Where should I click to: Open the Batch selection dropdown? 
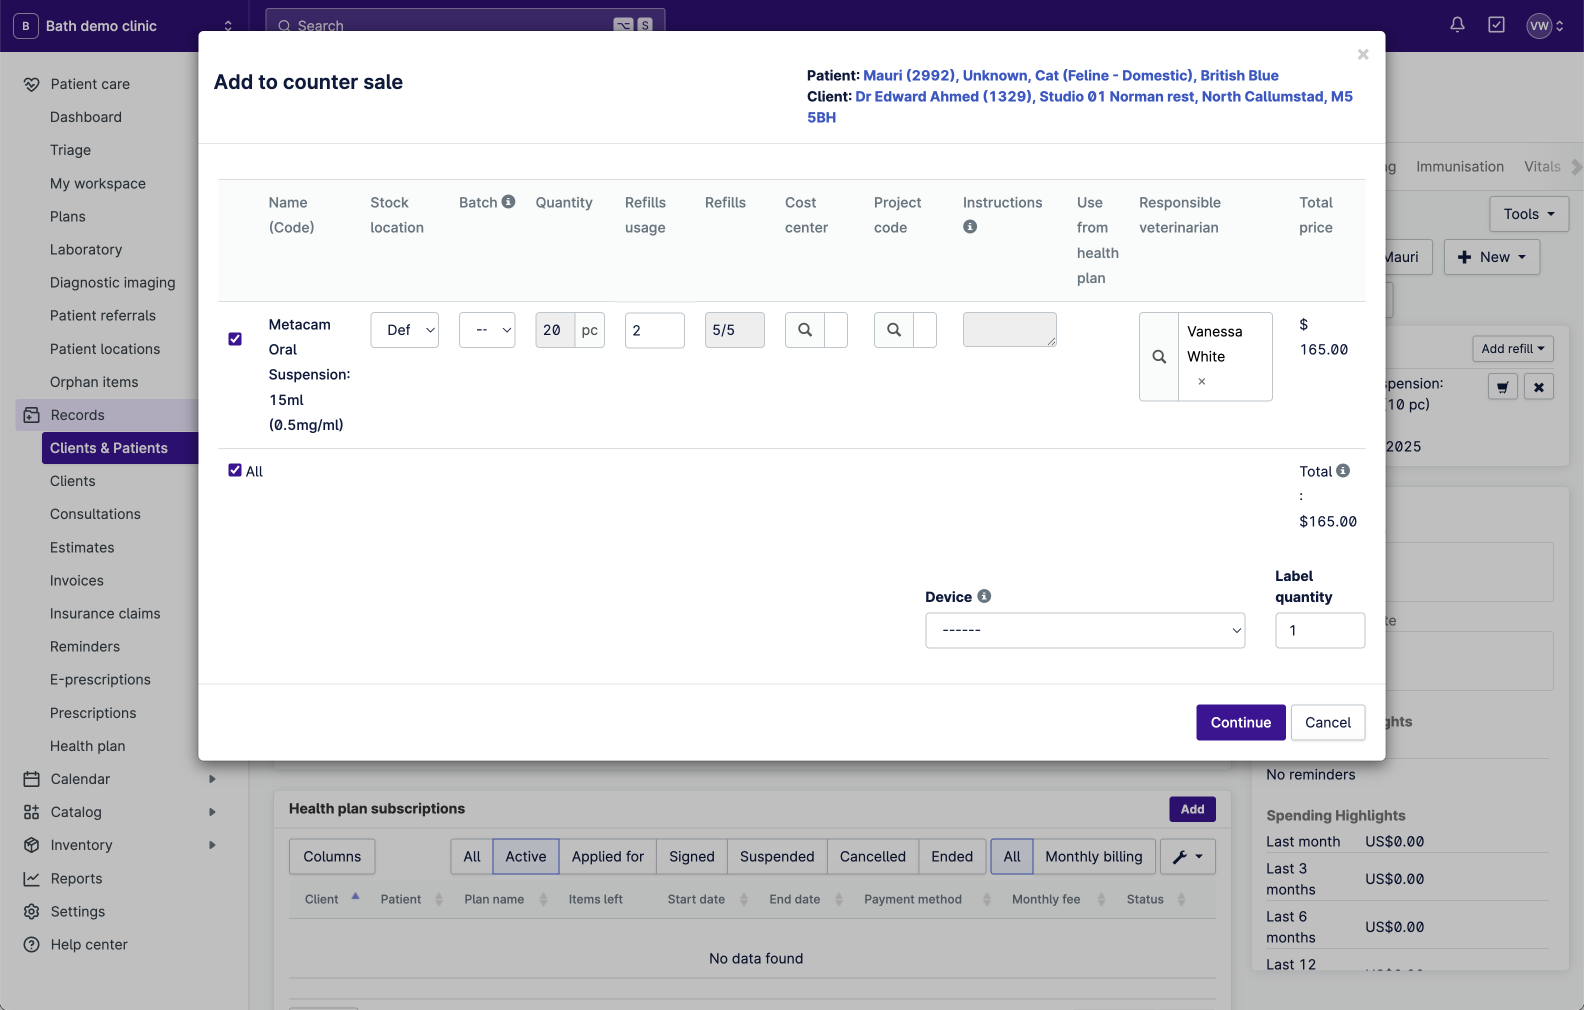487,330
